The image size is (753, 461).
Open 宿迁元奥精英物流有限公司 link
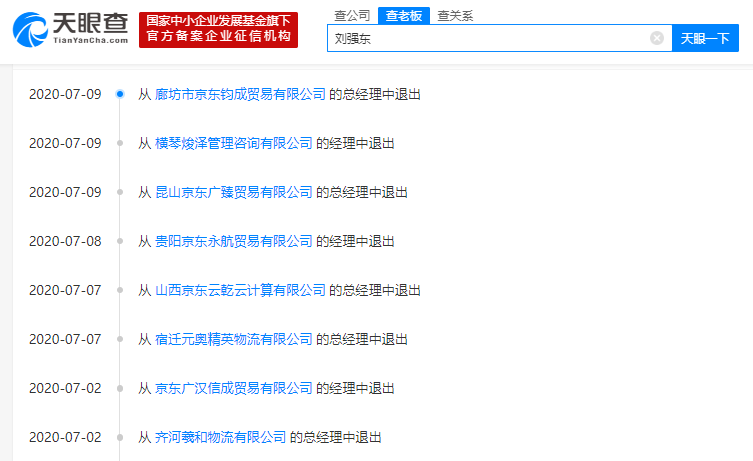[x=234, y=339]
